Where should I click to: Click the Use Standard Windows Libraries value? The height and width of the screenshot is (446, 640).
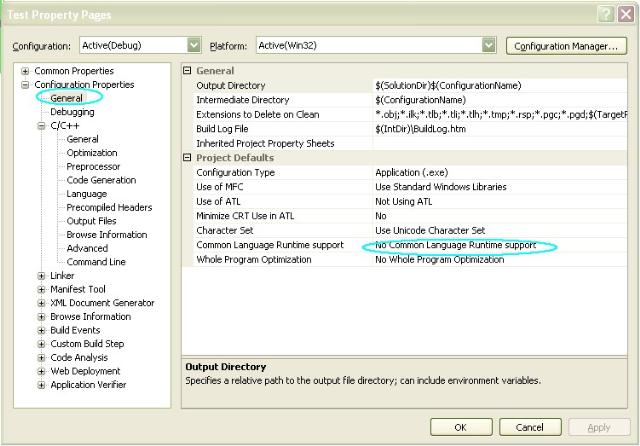point(440,187)
